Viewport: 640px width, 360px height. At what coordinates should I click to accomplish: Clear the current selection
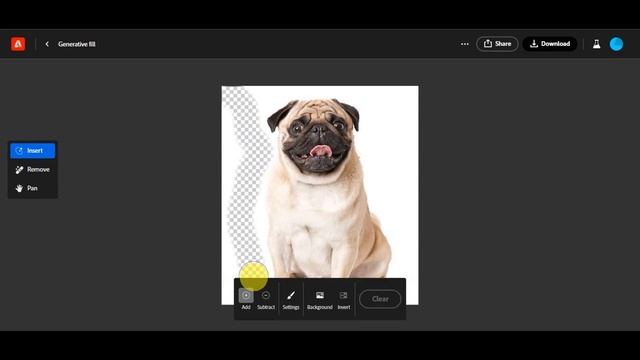[380, 299]
